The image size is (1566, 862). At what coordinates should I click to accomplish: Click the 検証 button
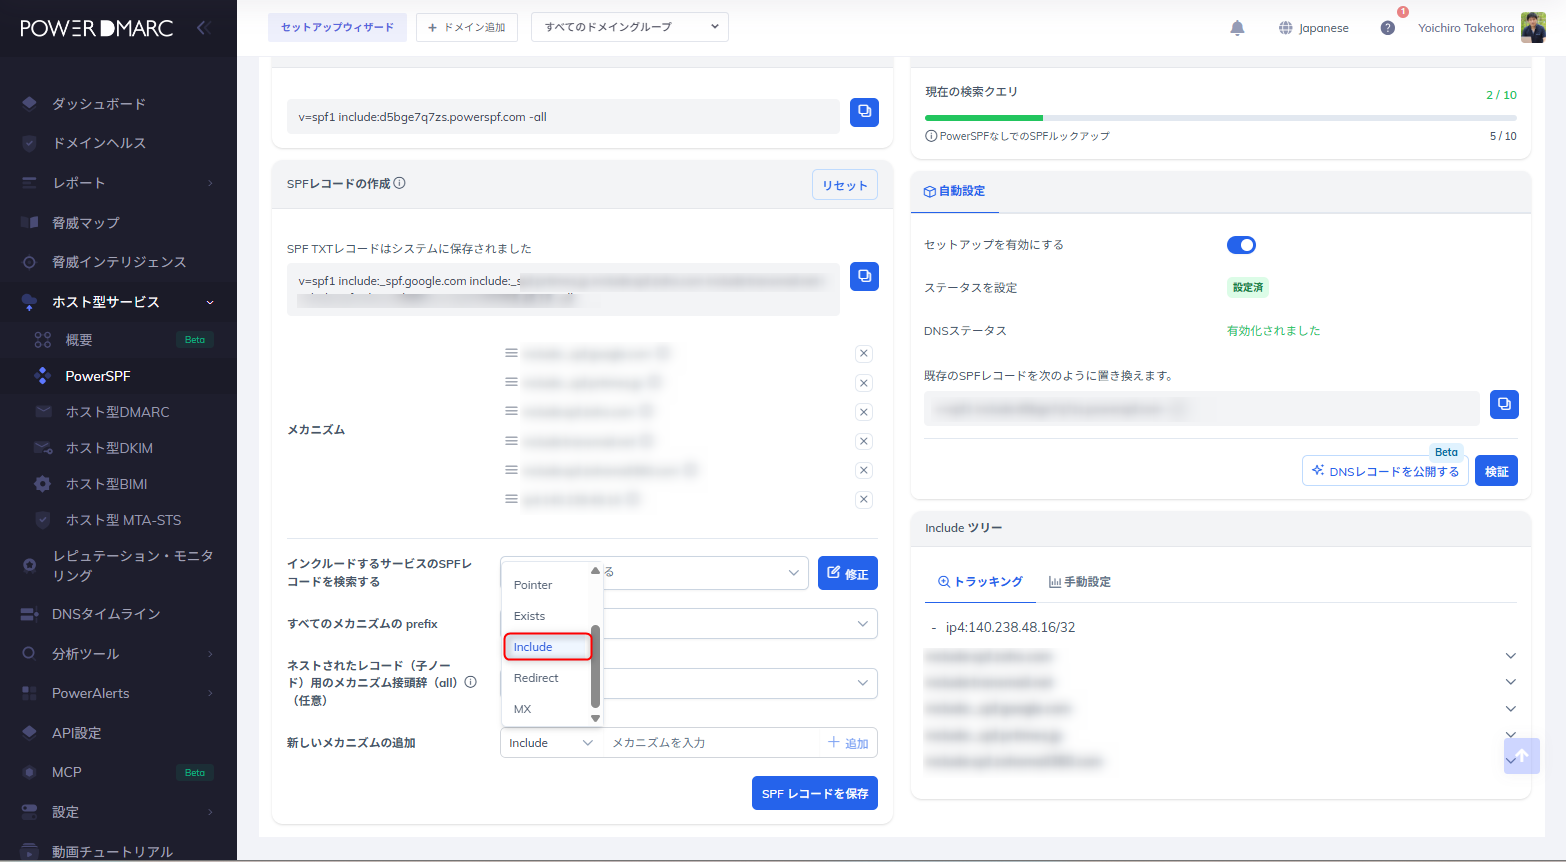[1496, 471]
